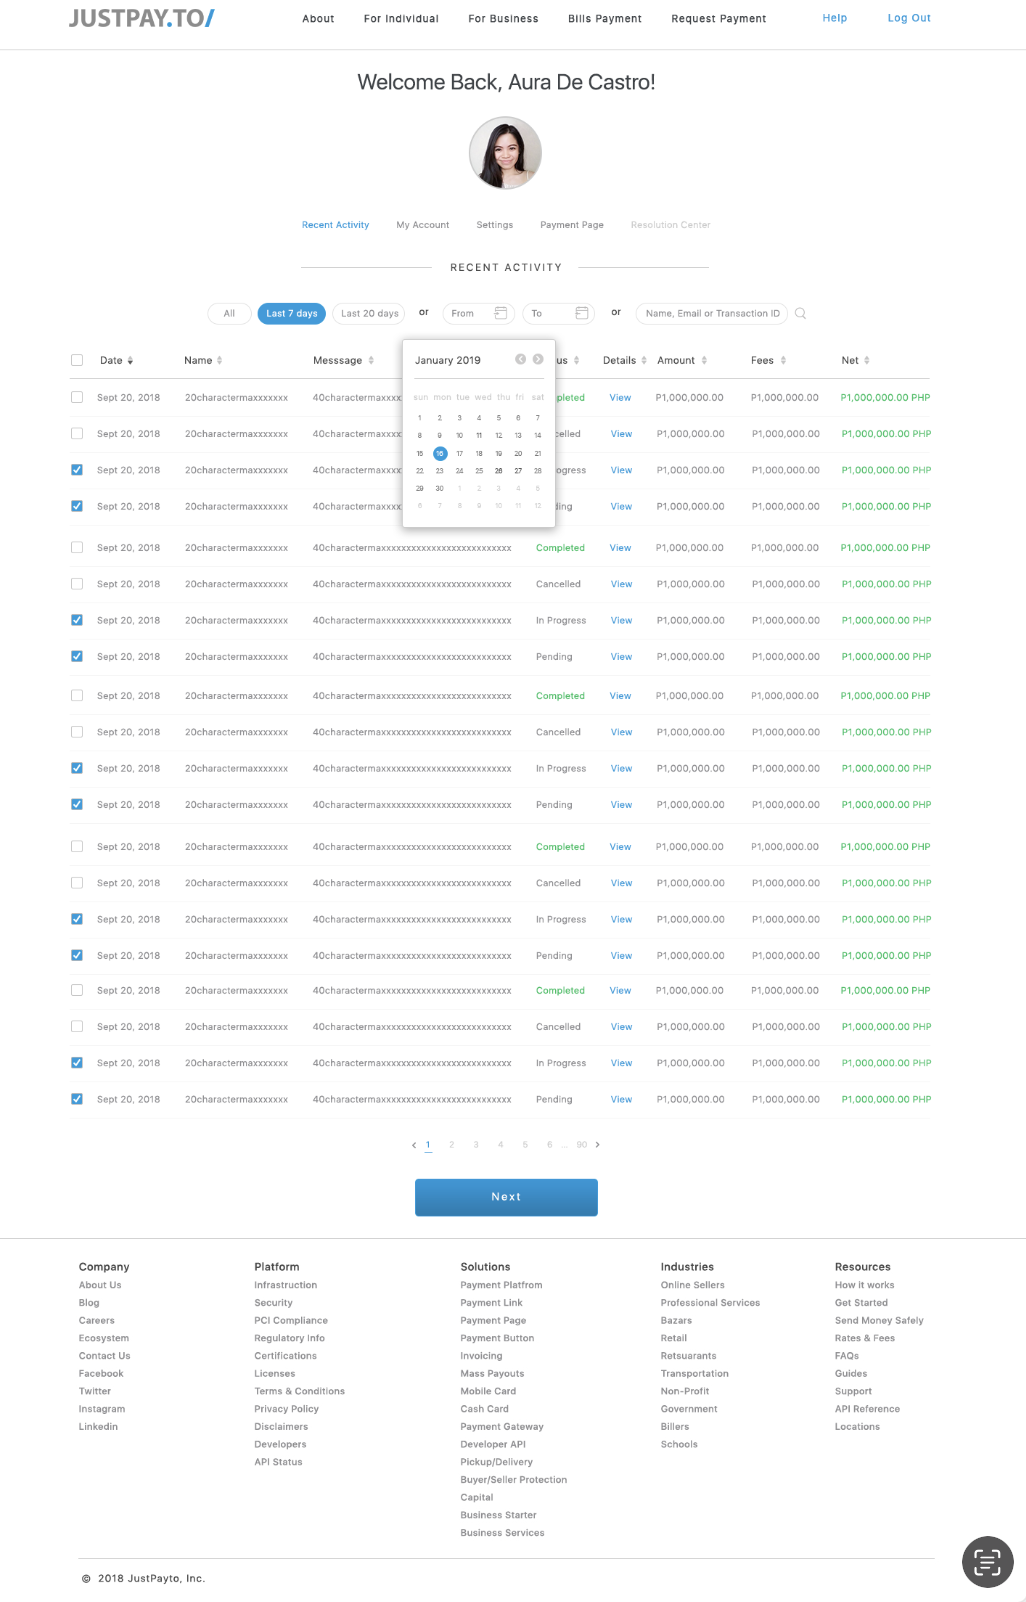
Task: Open Bills Payment in top navigation
Action: click(605, 18)
